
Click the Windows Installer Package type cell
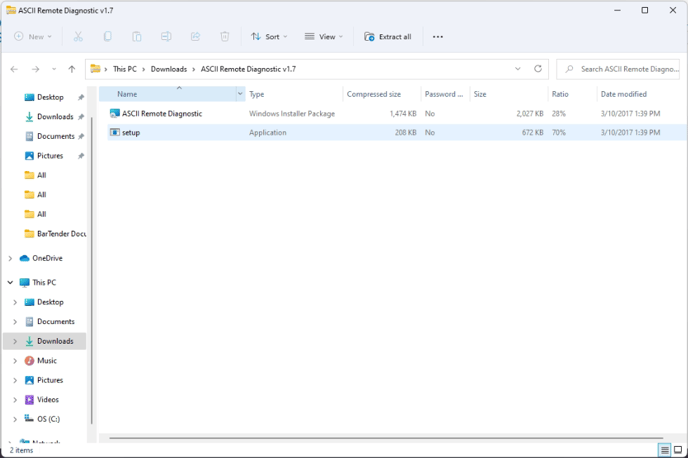[292, 114]
